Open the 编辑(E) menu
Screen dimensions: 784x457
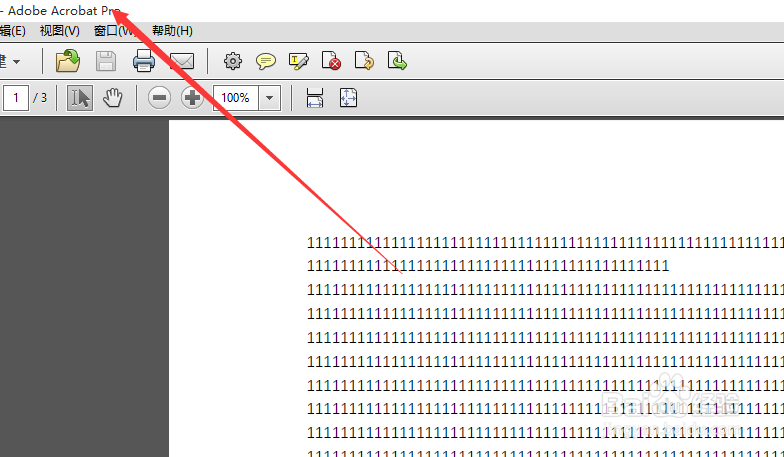point(12,31)
